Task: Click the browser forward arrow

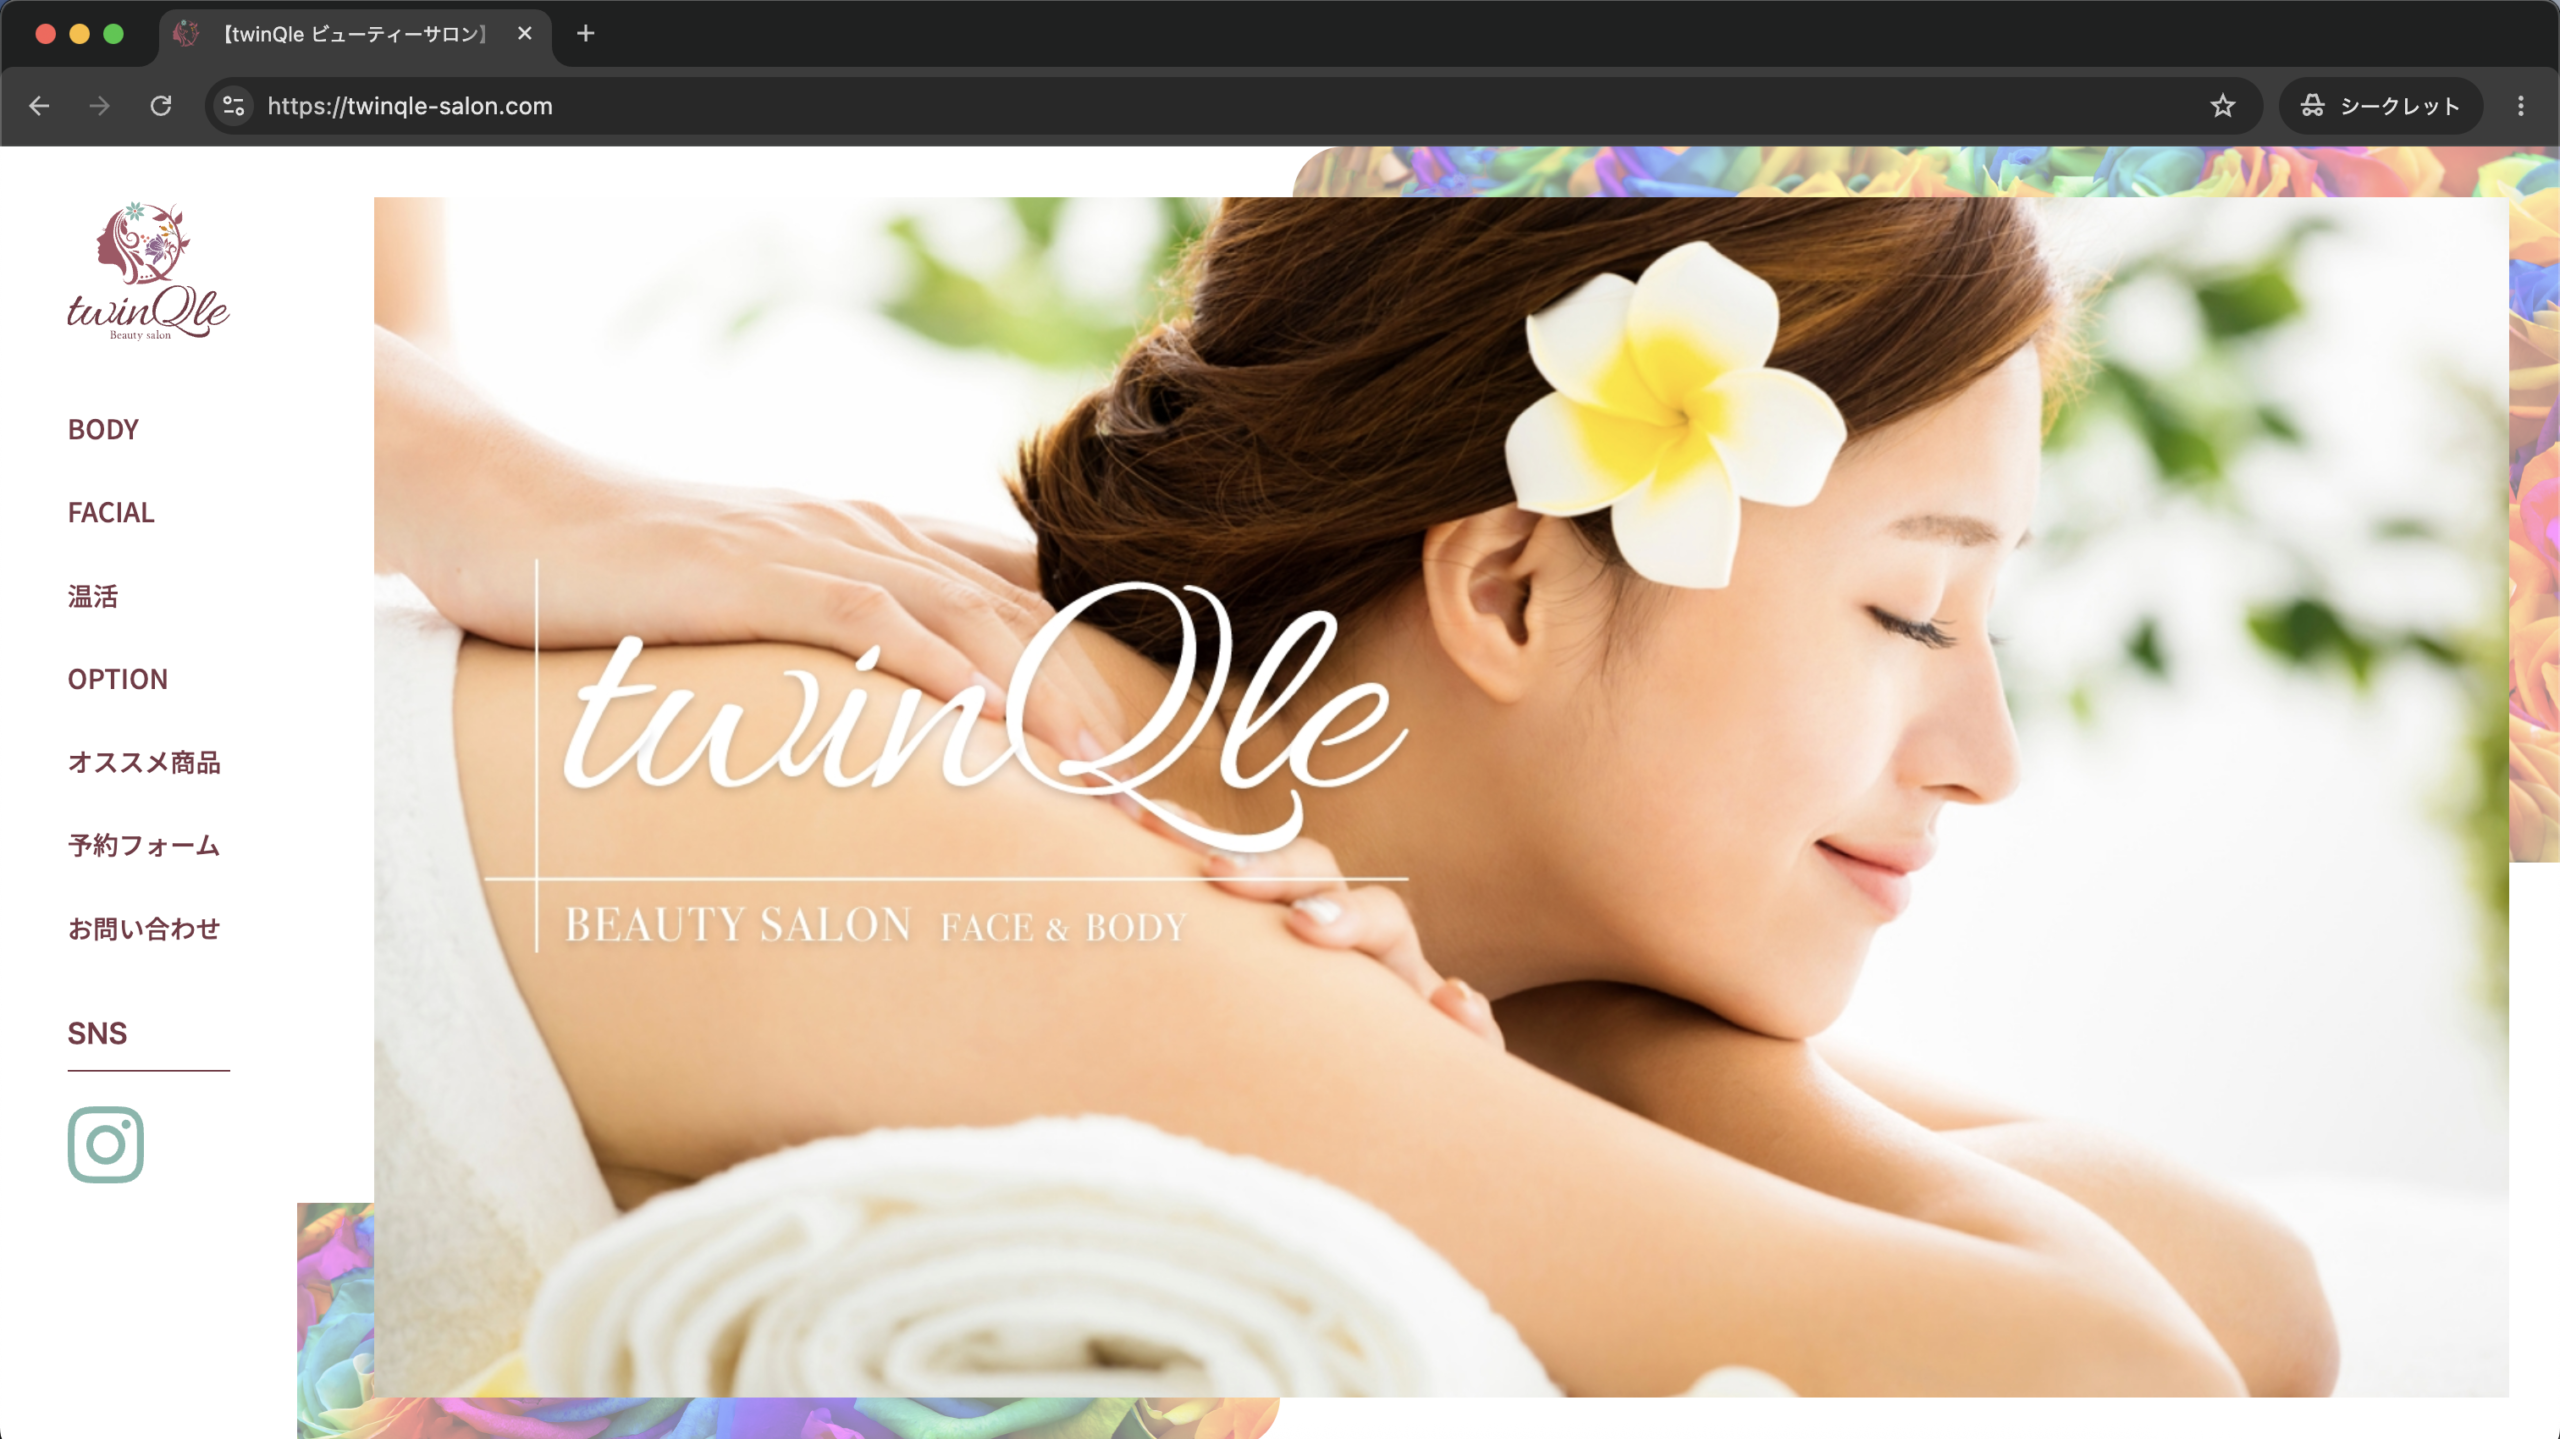Action: coord(99,106)
